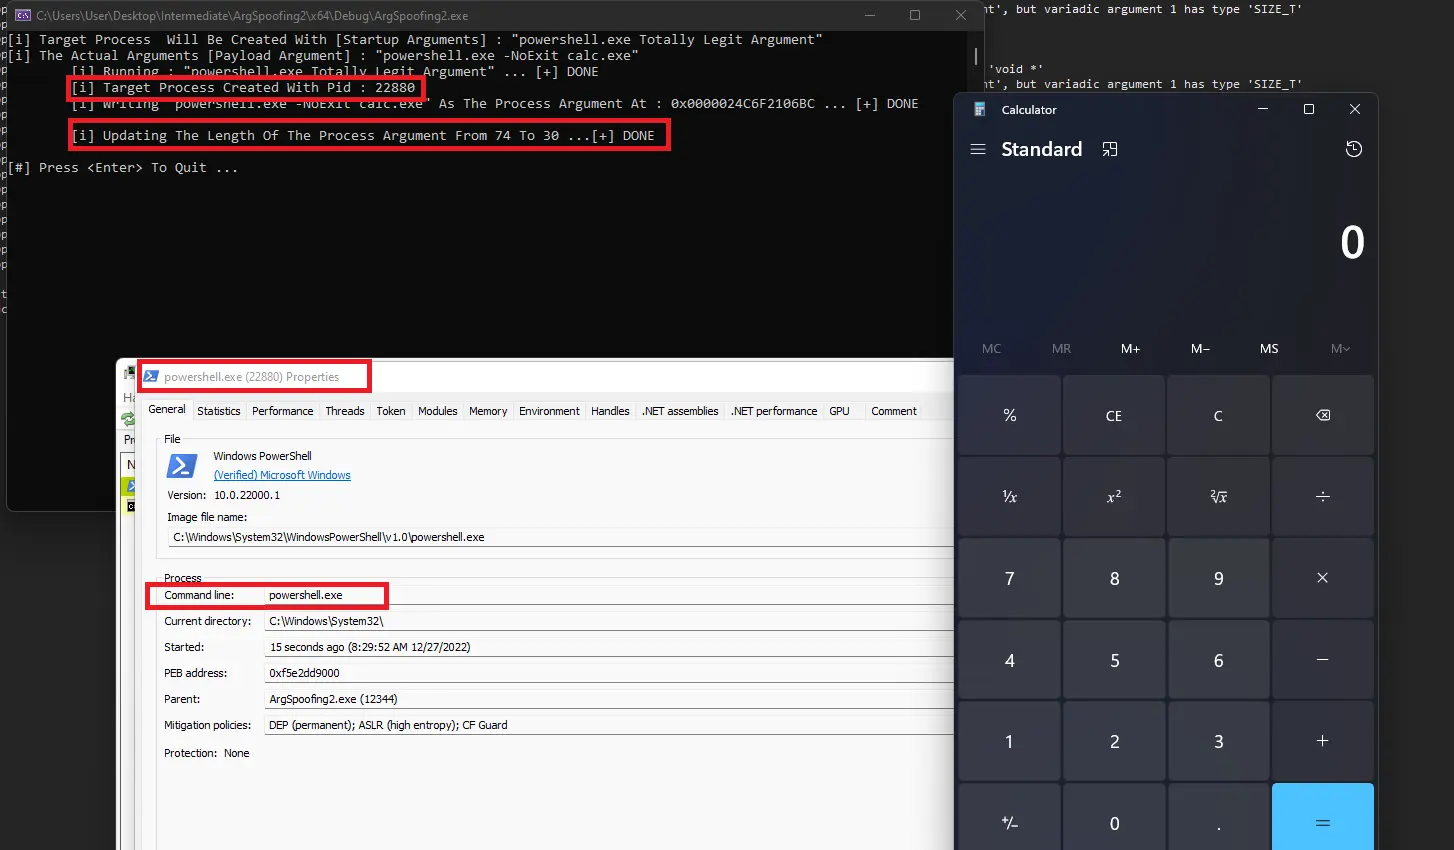Image resolution: width=1454 pixels, height=850 pixels.
Task: Click the CE clear entry button
Action: tap(1113, 416)
